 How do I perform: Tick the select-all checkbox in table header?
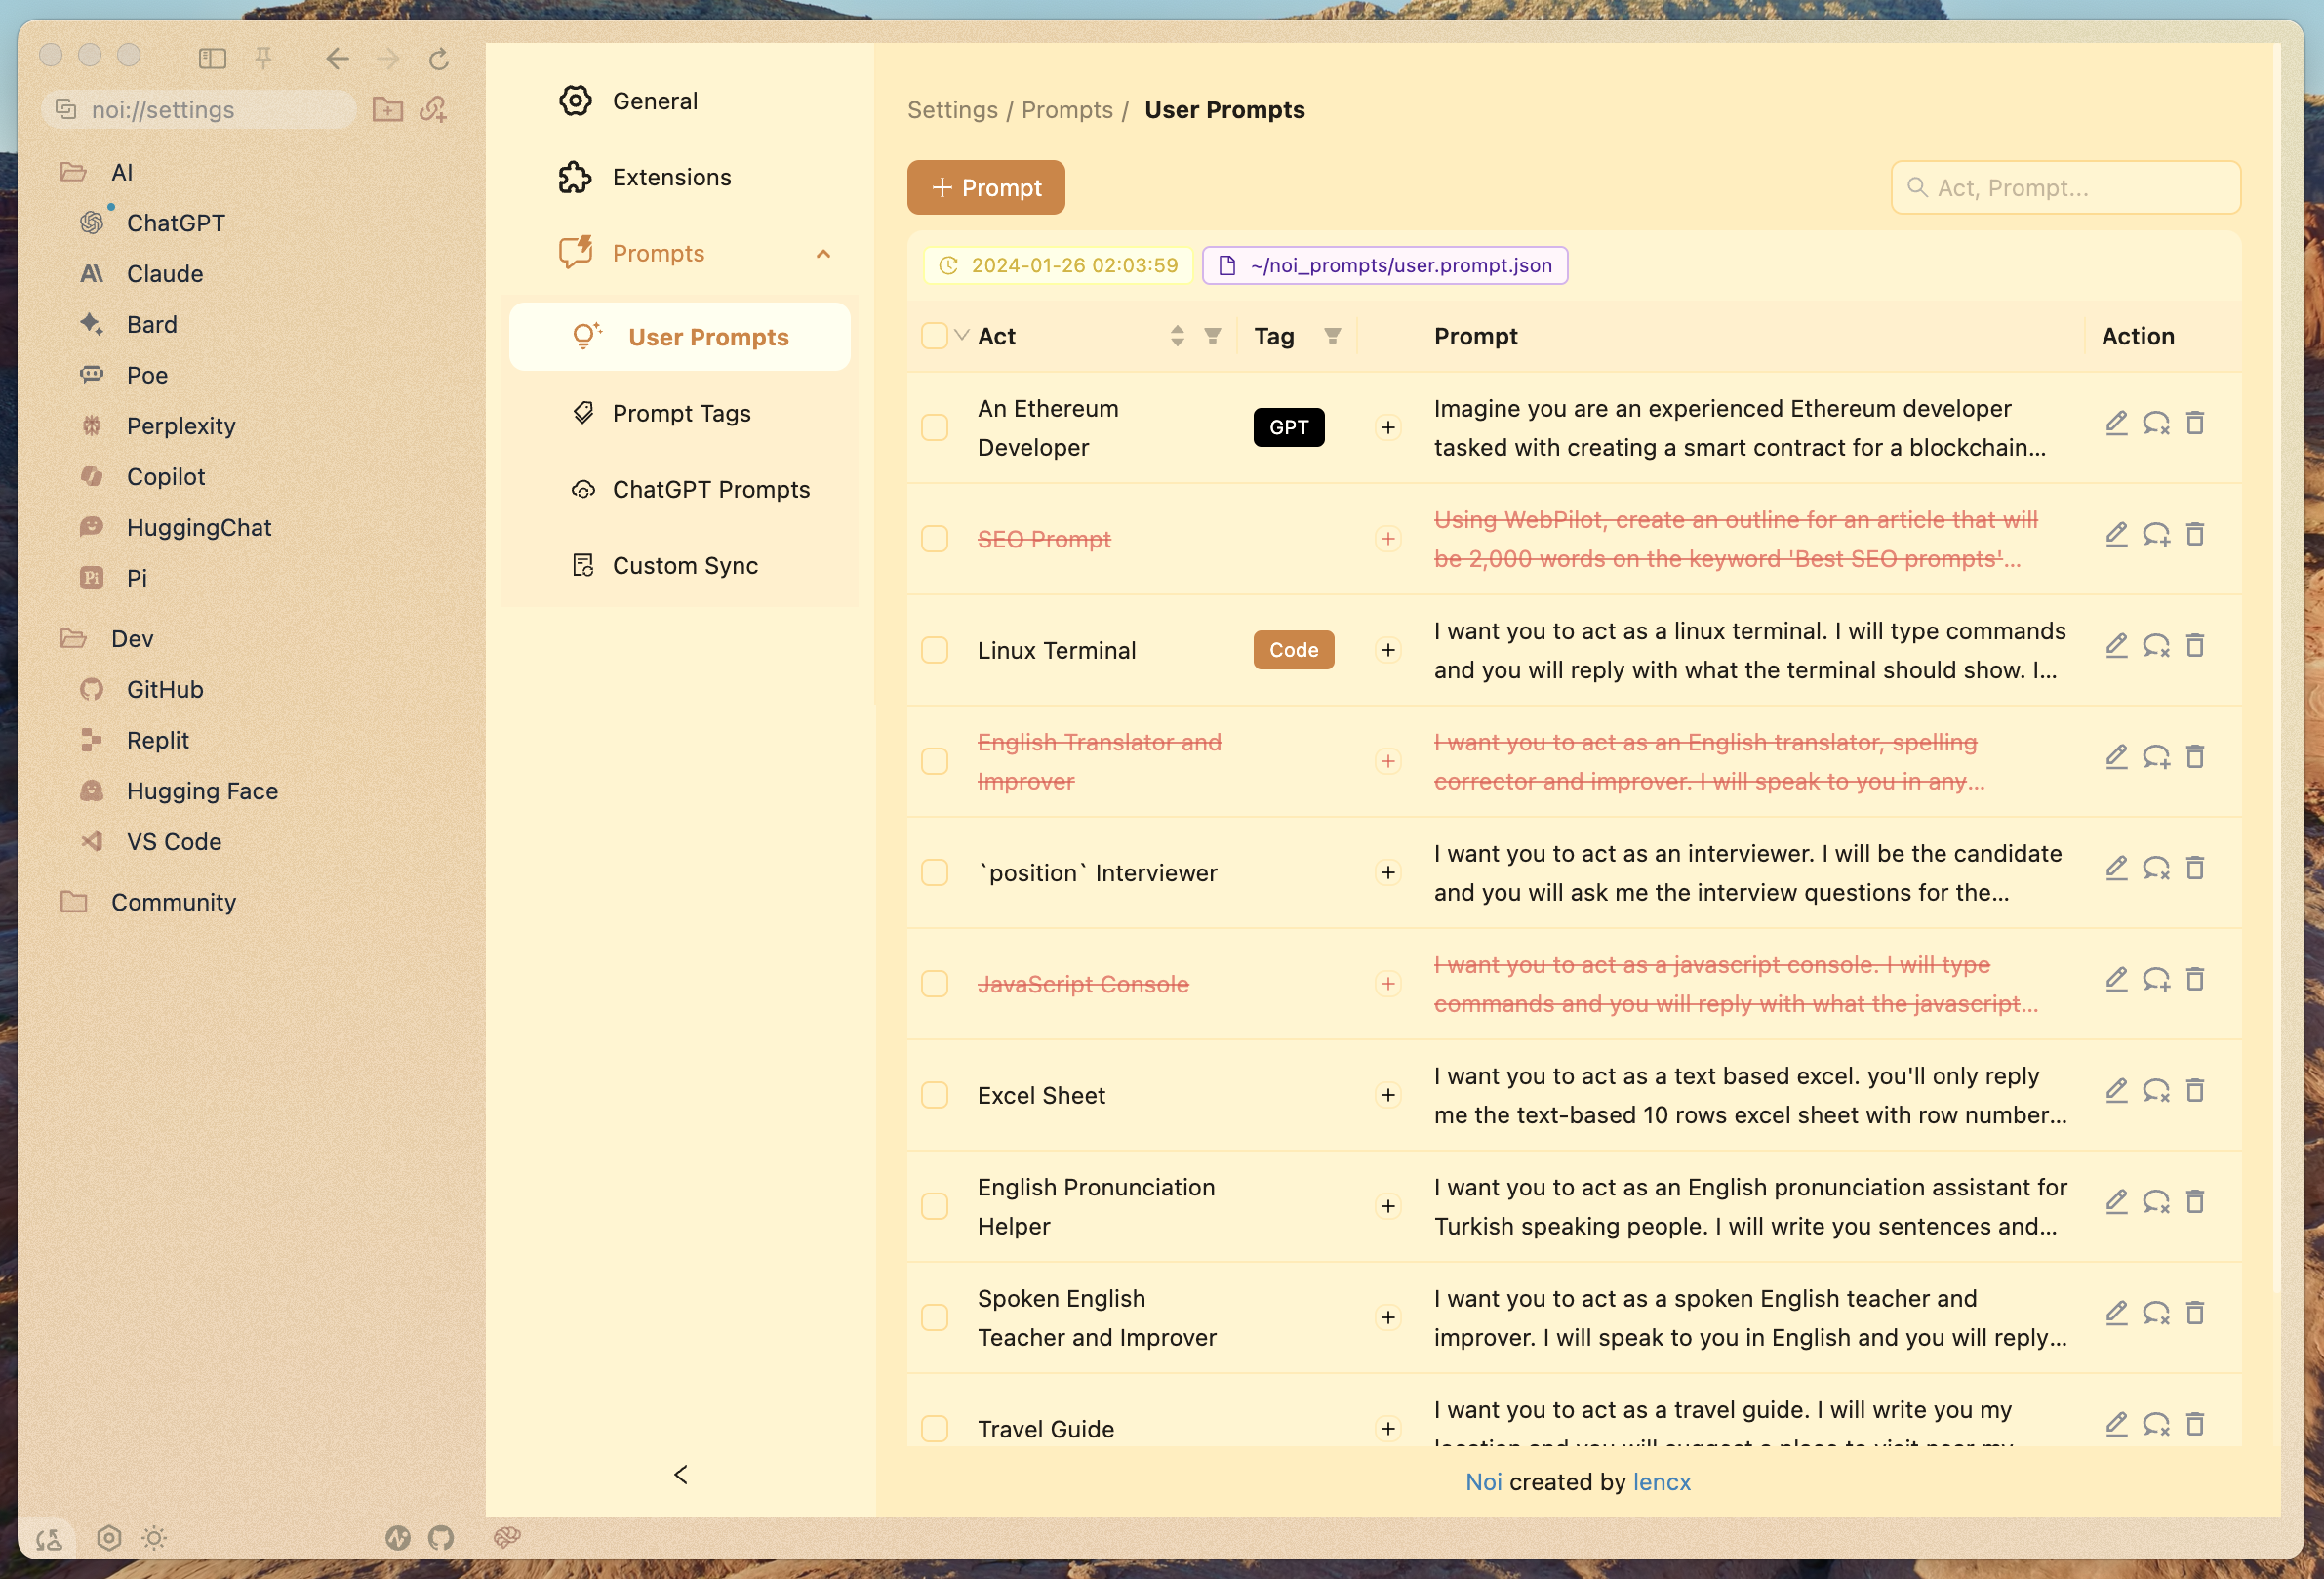(x=934, y=336)
